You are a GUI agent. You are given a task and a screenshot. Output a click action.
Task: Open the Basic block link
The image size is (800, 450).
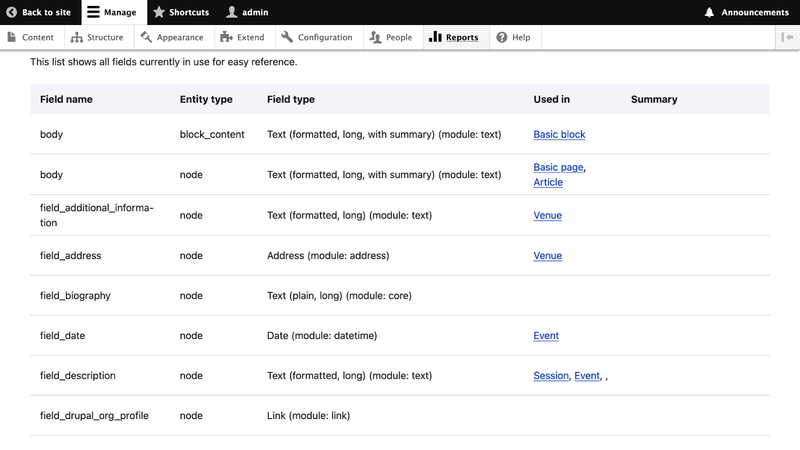coord(559,134)
